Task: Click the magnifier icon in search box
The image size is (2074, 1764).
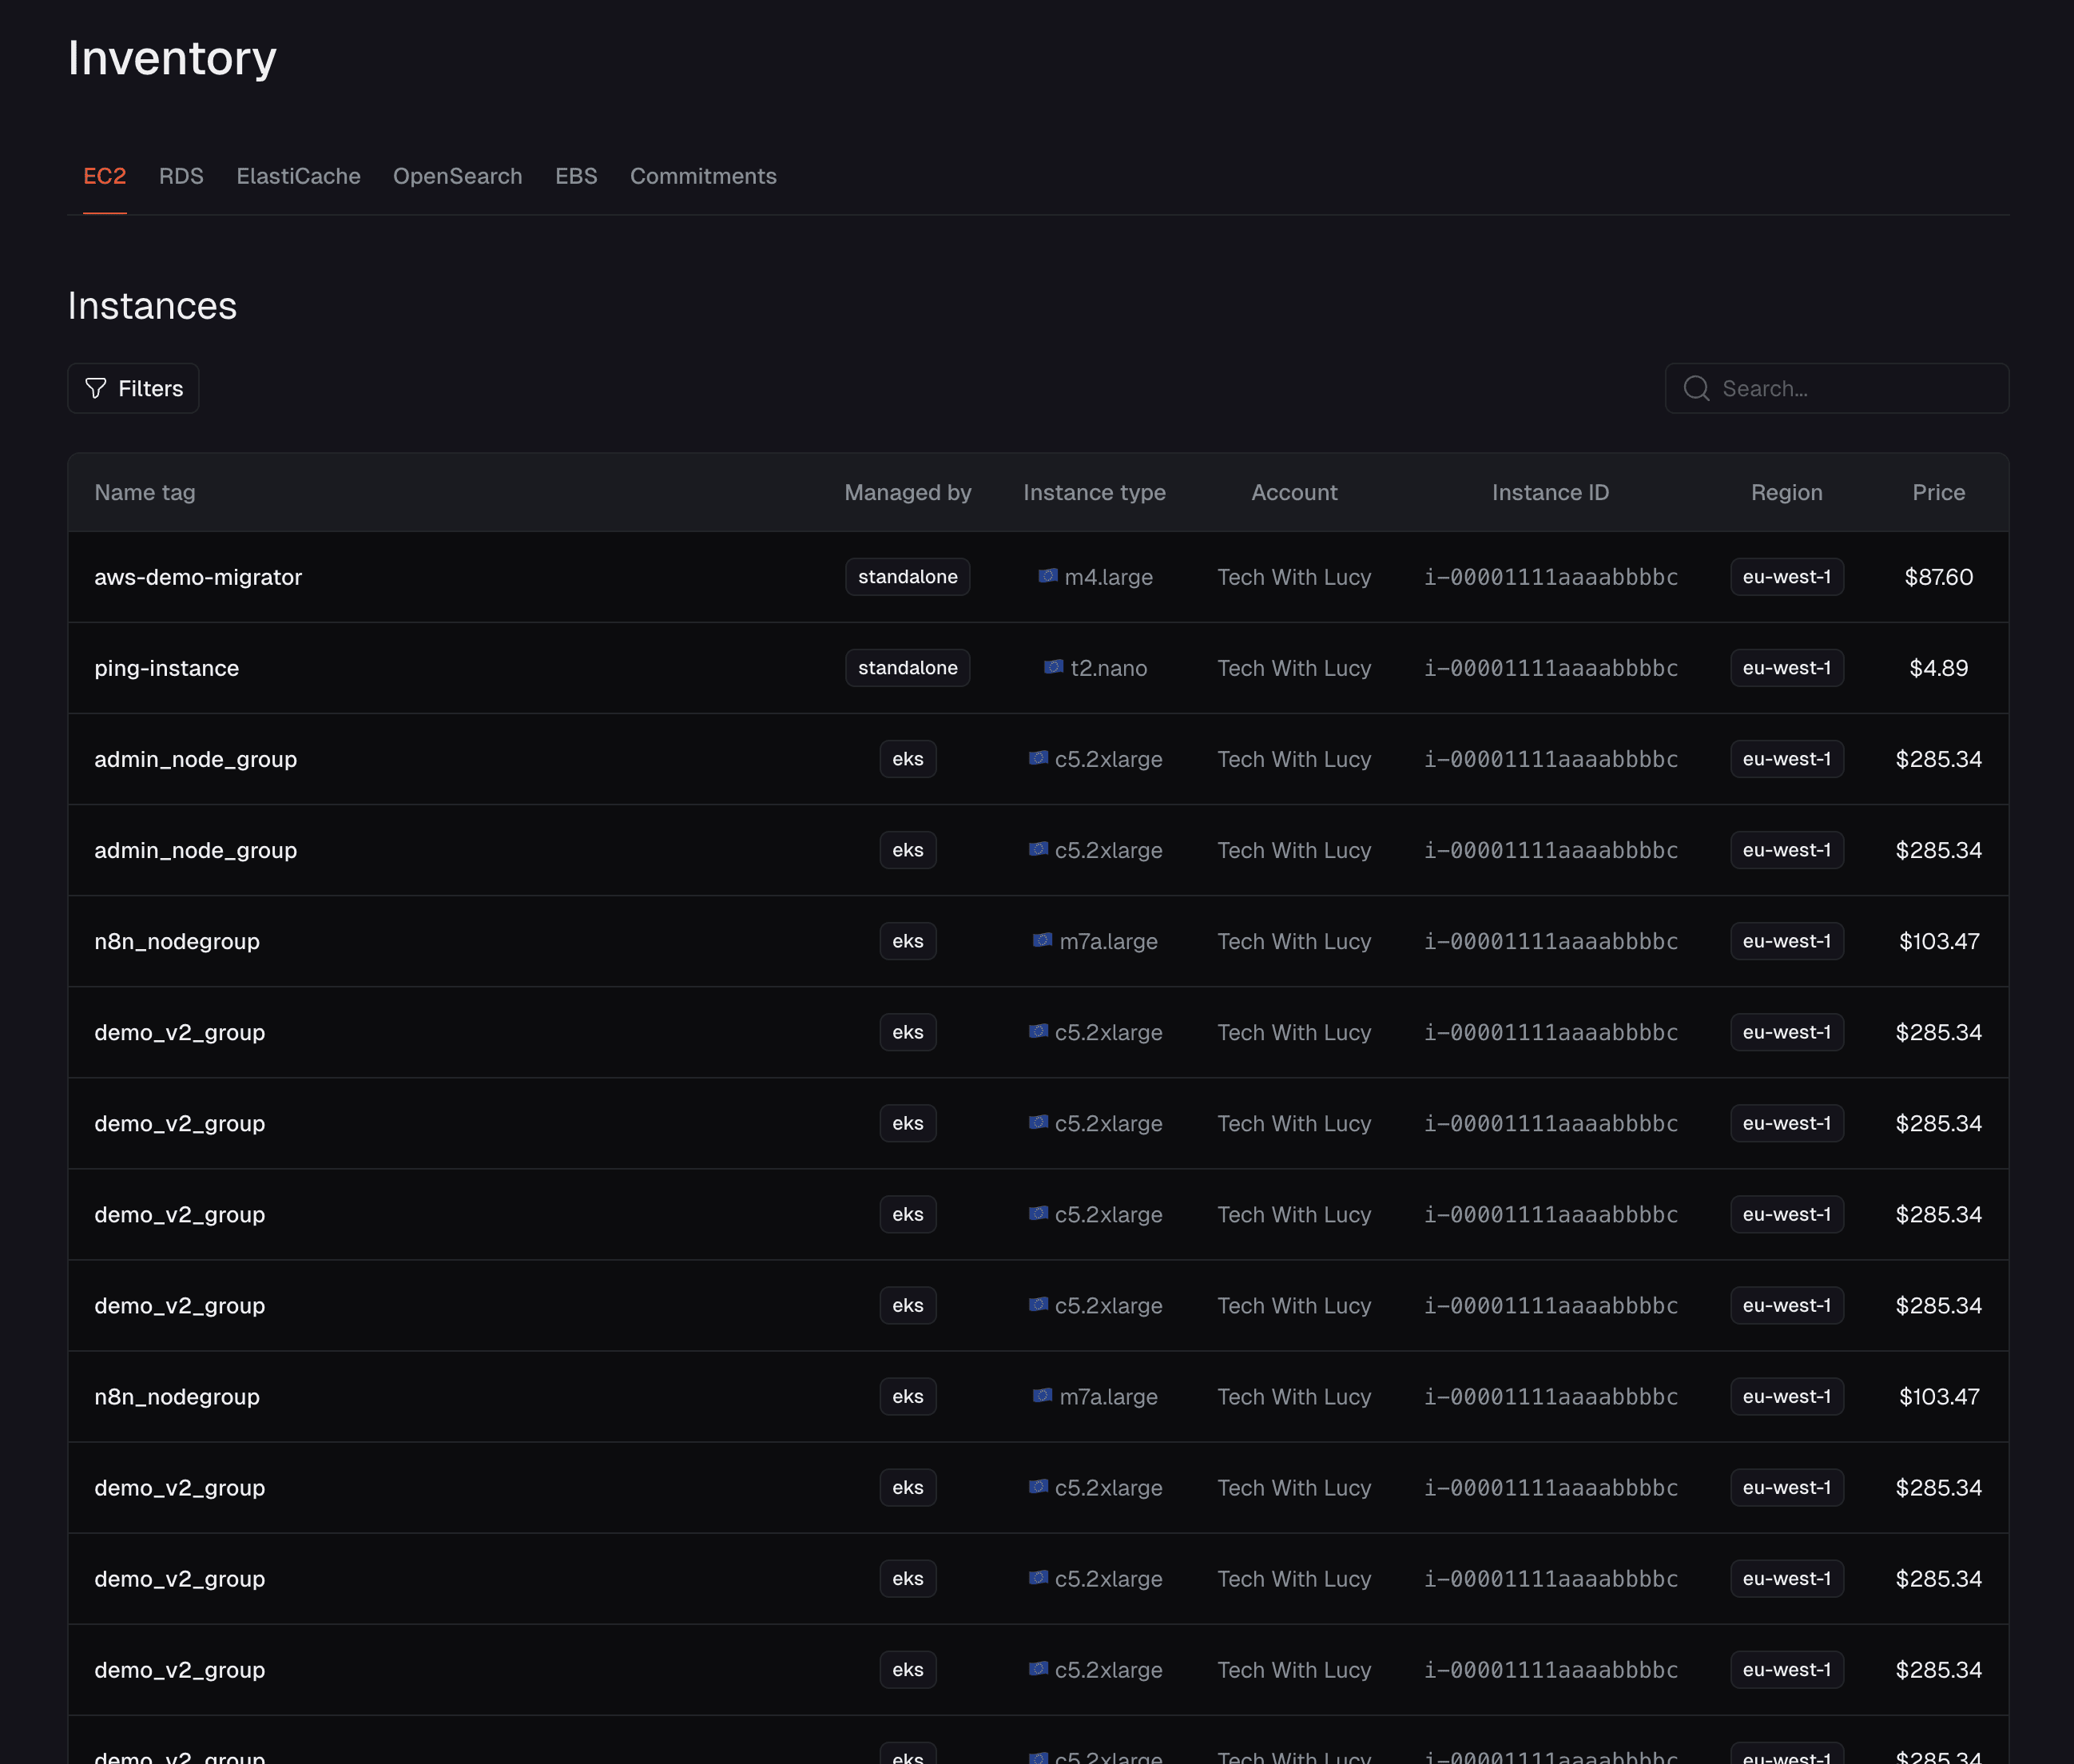Action: [x=1696, y=388]
